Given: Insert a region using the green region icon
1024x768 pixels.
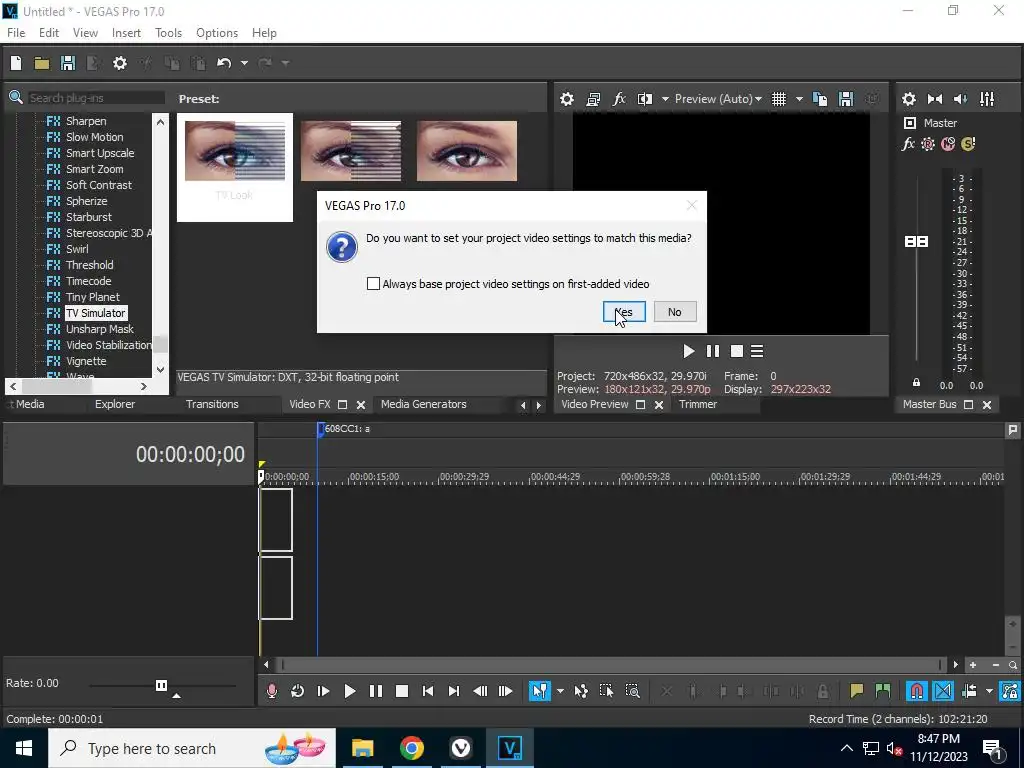Looking at the screenshot, I should pos(882,691).
